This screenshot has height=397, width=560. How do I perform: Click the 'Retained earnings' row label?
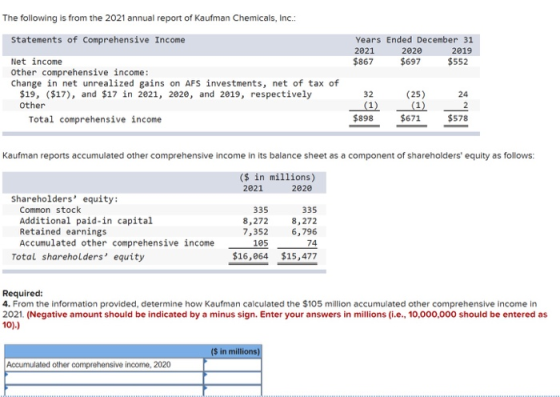tap(63, 232)
